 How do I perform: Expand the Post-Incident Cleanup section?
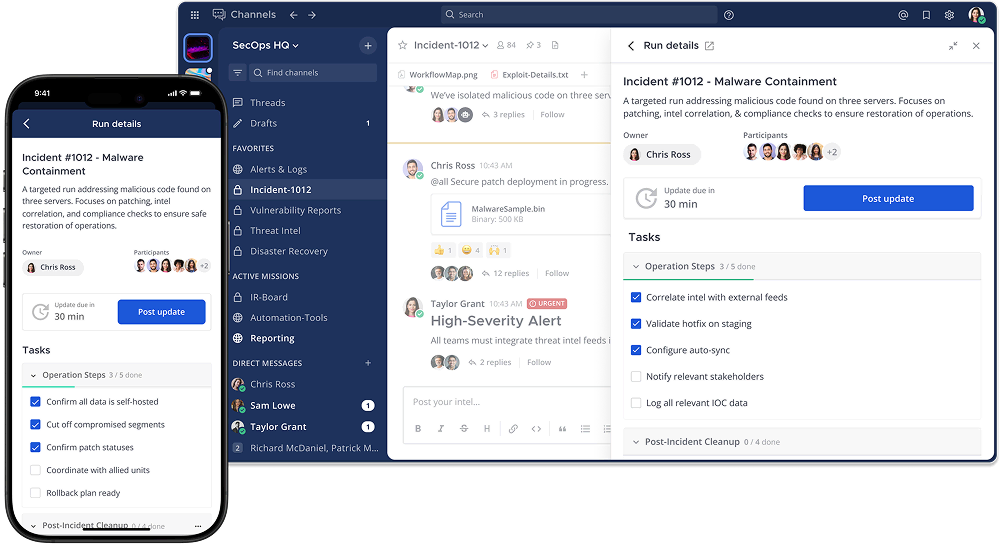pyautogui.click(x=636, y=442)
